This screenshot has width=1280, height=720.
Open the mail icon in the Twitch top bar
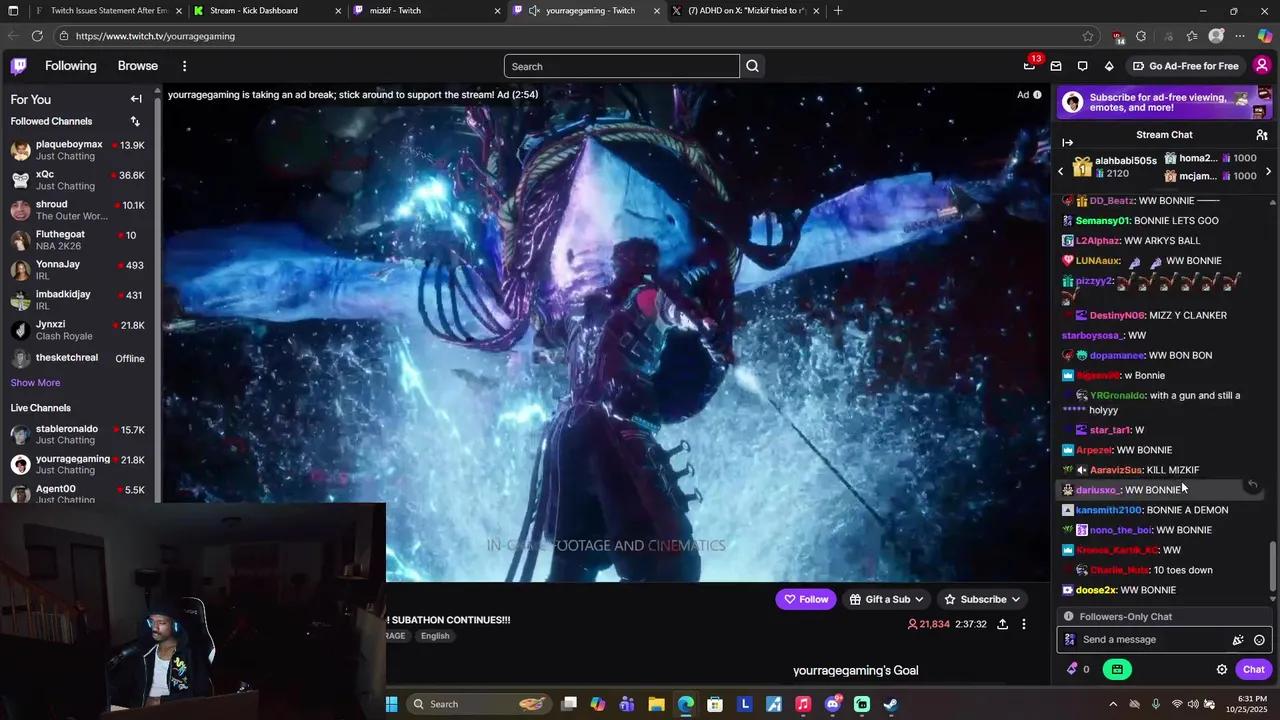point(1056,66)
